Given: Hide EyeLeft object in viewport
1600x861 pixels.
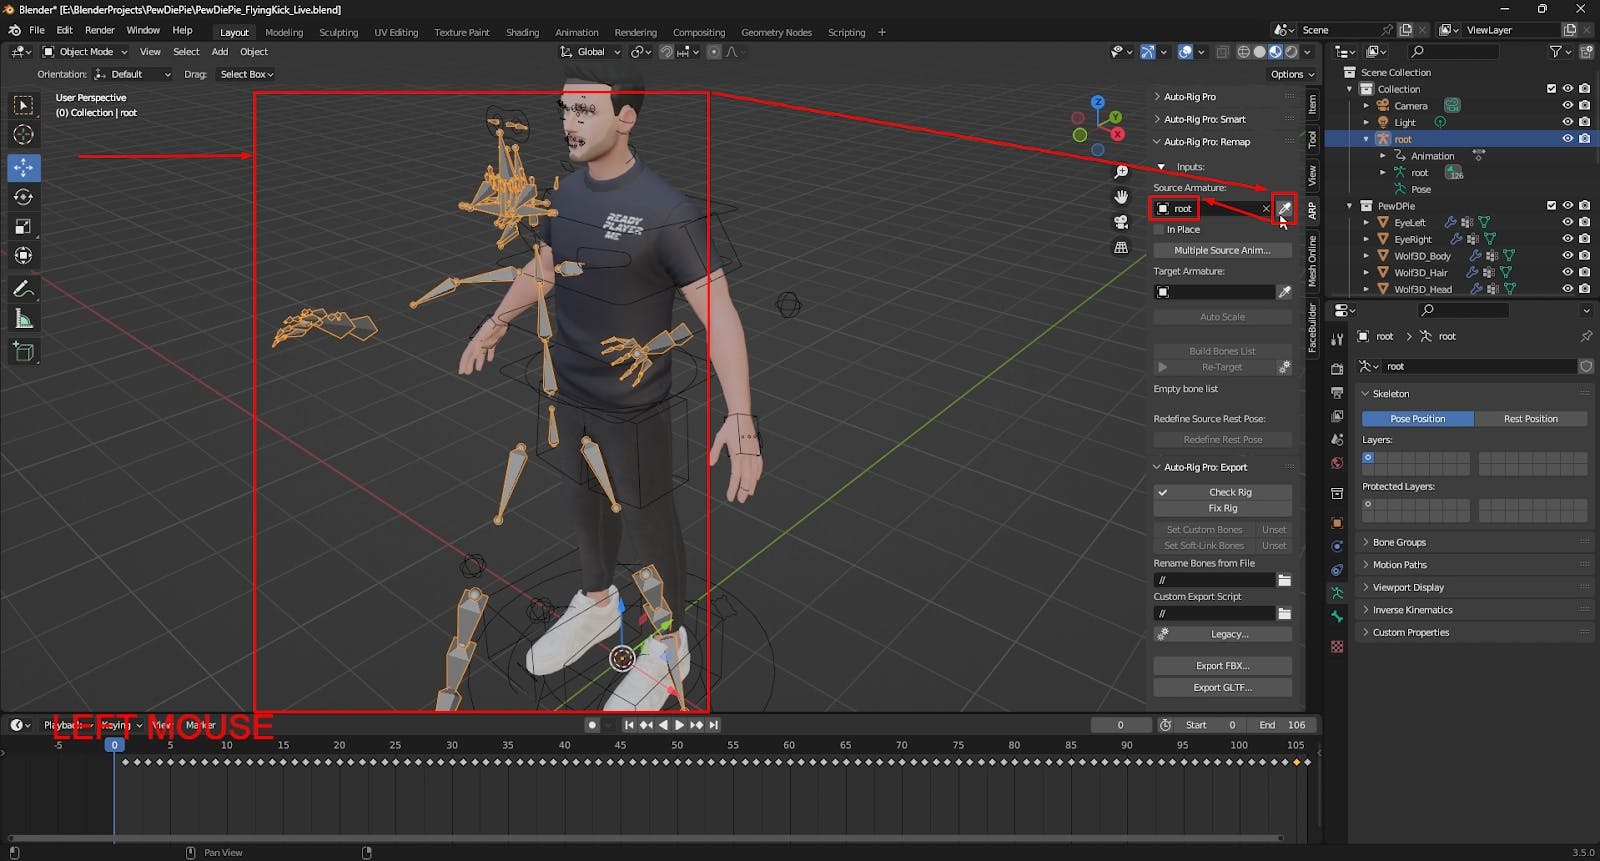Looking at the screenshot, I should tap(1567, 222).
